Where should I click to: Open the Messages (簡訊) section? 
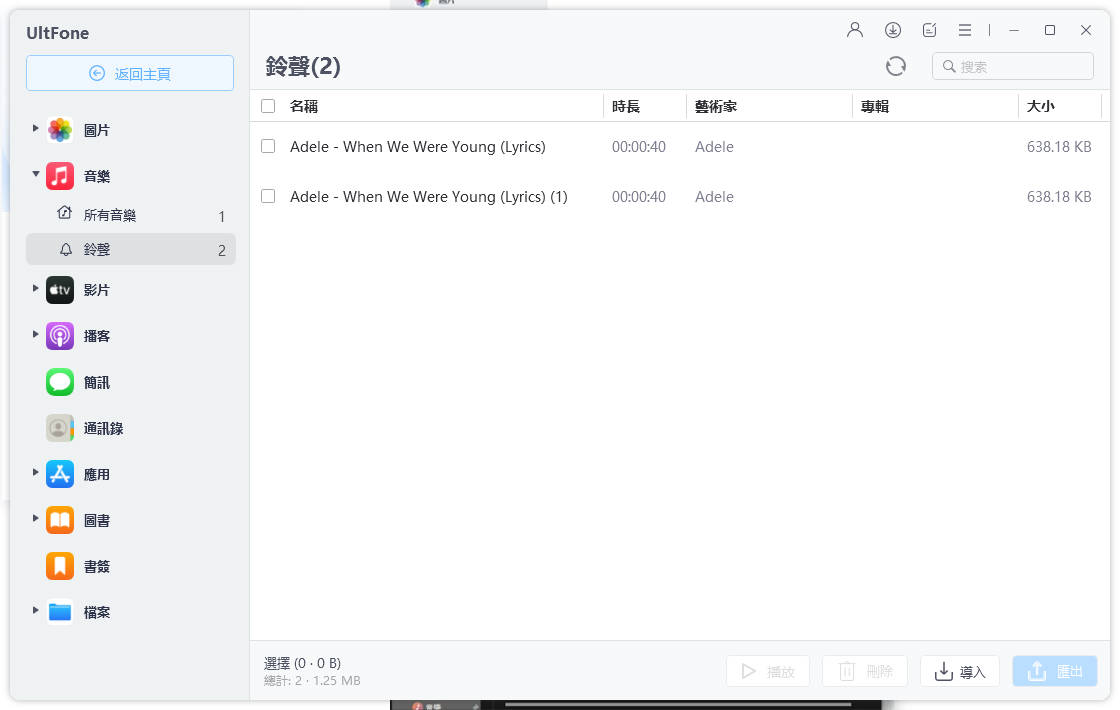(97, 381)
